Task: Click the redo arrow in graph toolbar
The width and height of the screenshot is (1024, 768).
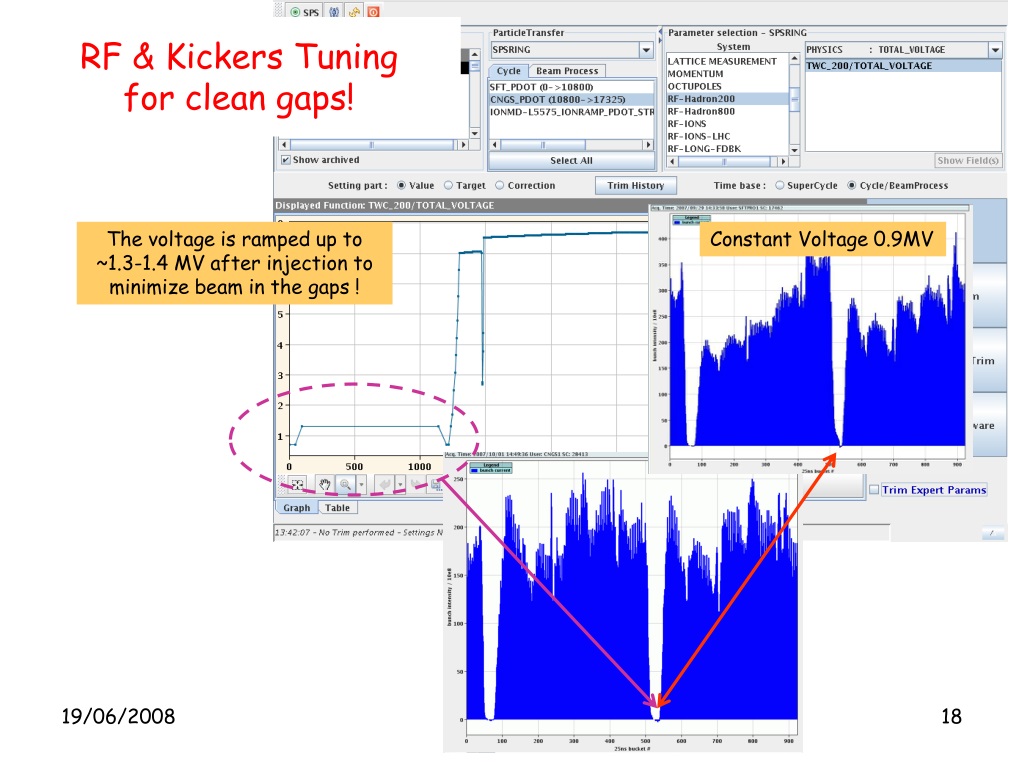Action: pyautogui.click(x=415, y=485)
